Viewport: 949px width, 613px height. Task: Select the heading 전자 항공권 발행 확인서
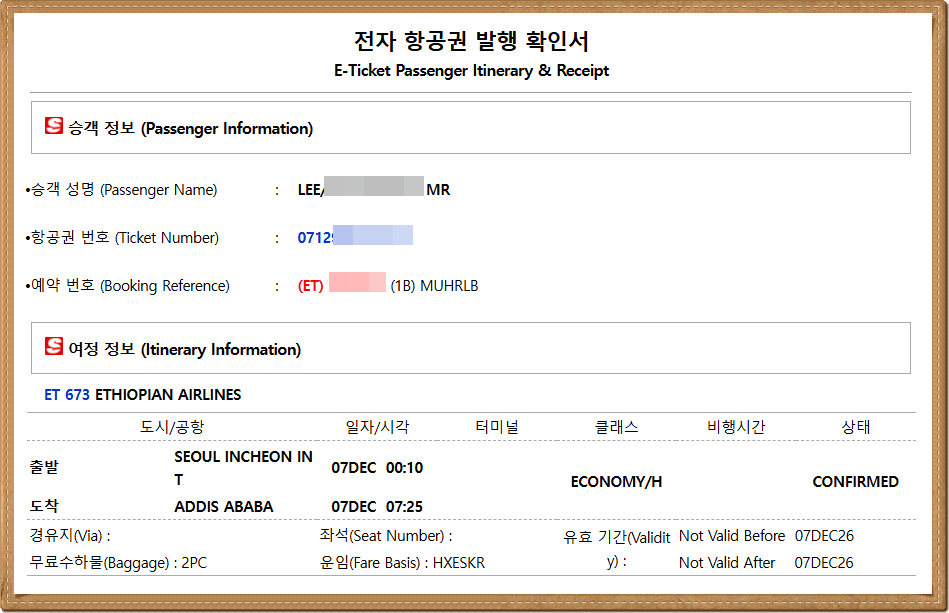[x=471, y=41]
